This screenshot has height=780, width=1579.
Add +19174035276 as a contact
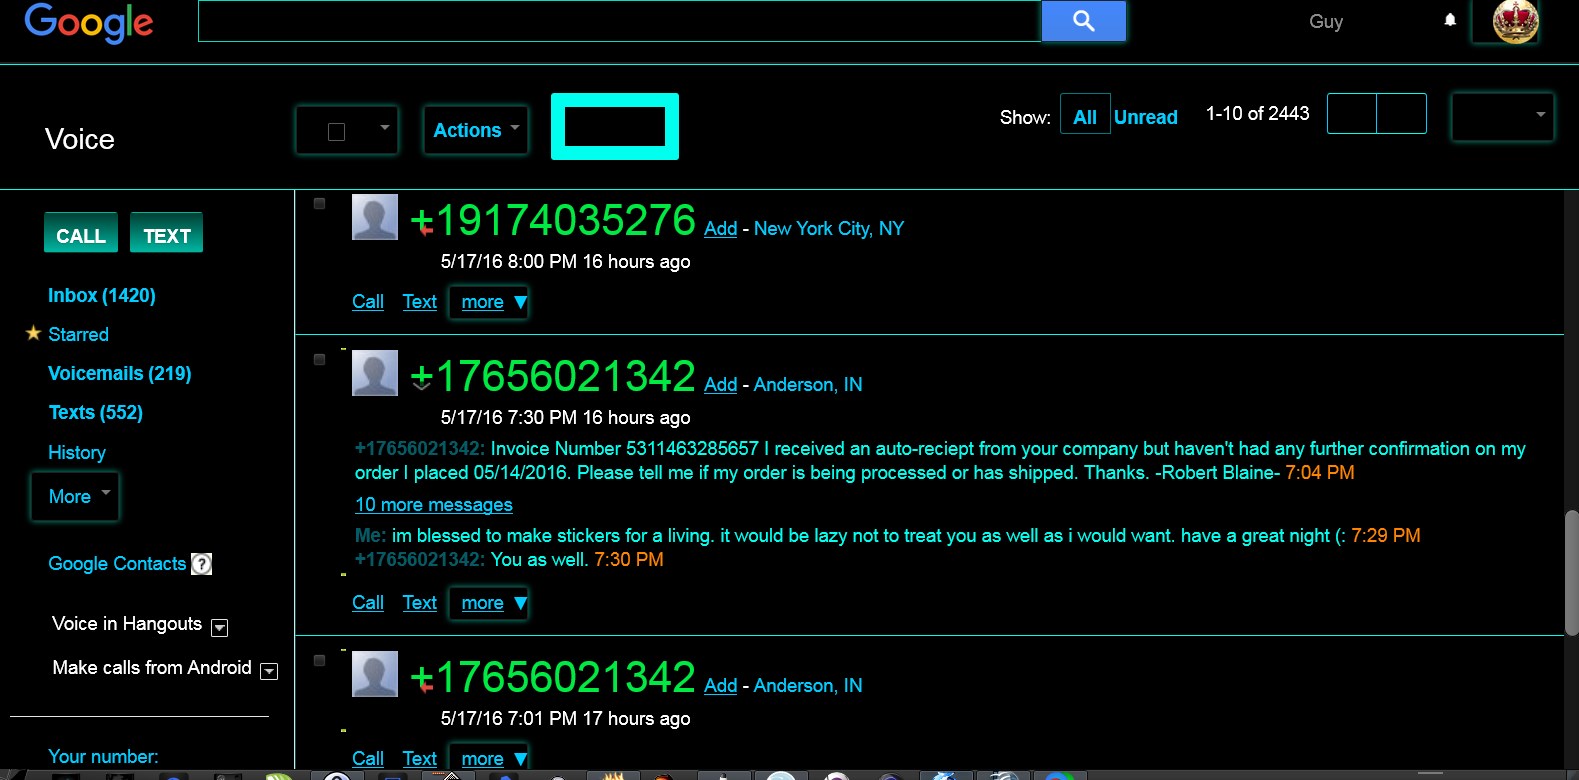(x=720, y=229)
